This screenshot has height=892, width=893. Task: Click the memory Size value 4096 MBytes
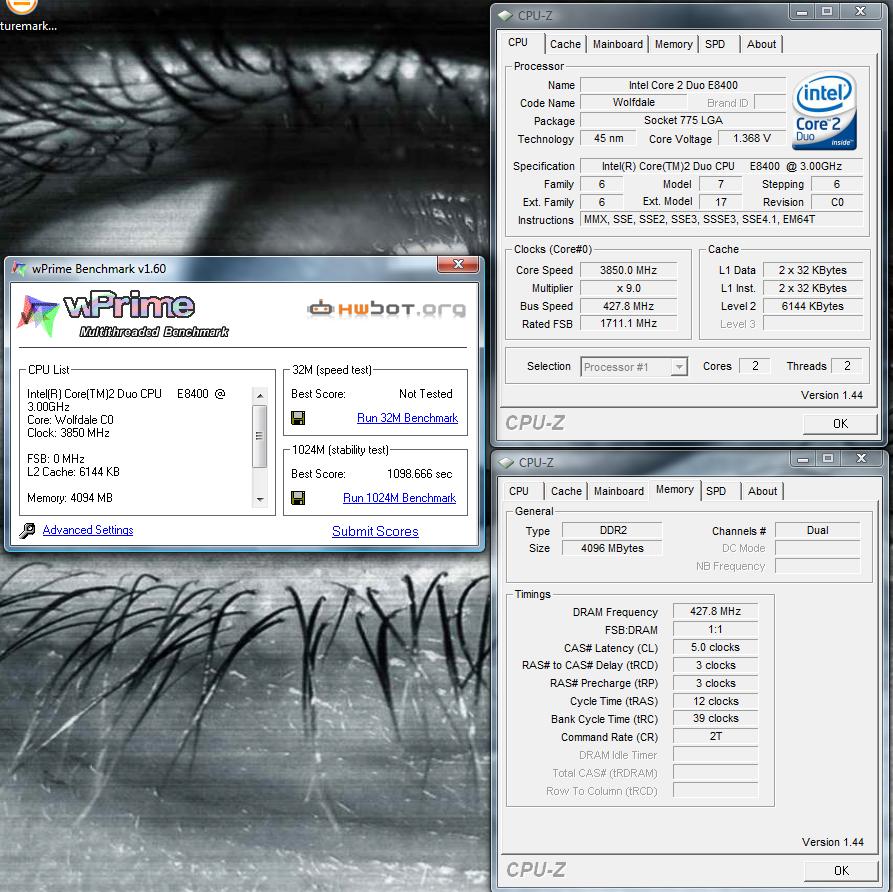612,548
